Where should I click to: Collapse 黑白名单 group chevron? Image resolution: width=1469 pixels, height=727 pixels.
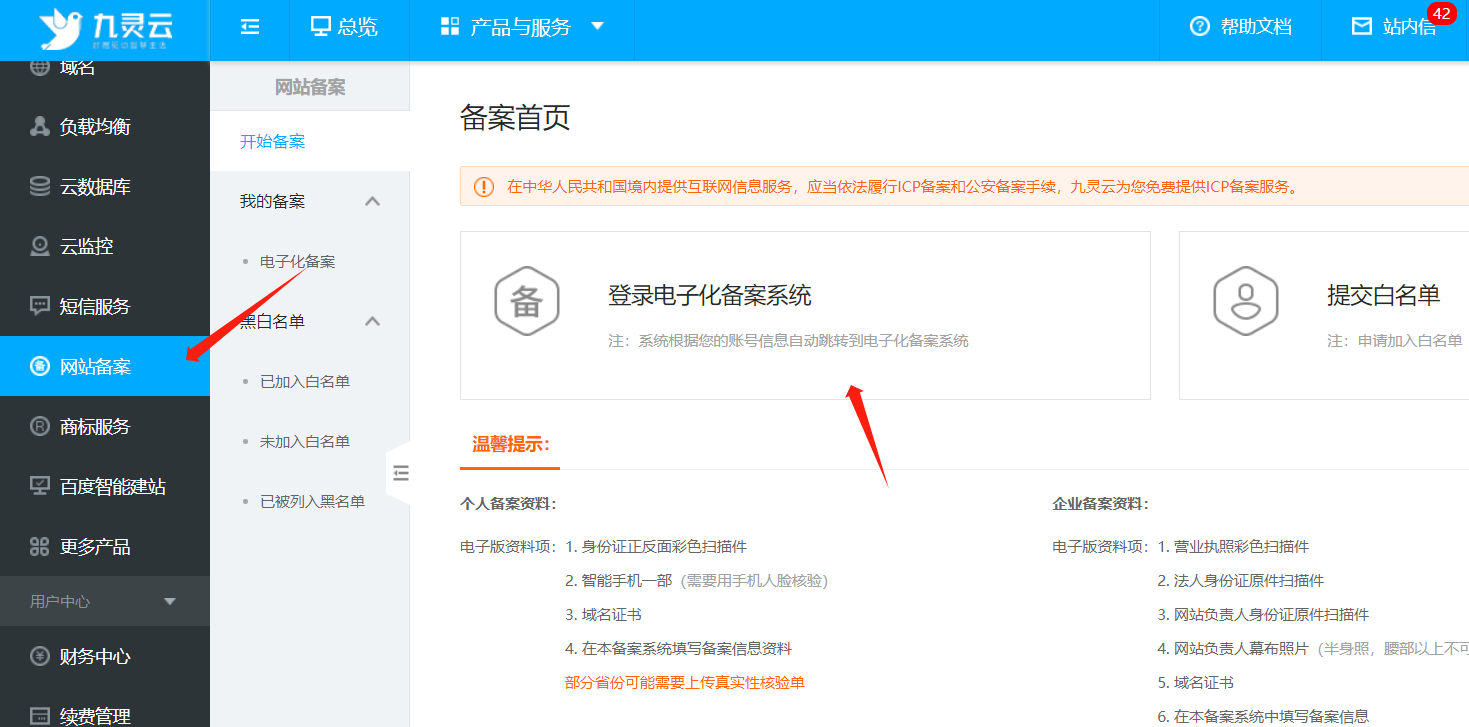click(373, 321)
